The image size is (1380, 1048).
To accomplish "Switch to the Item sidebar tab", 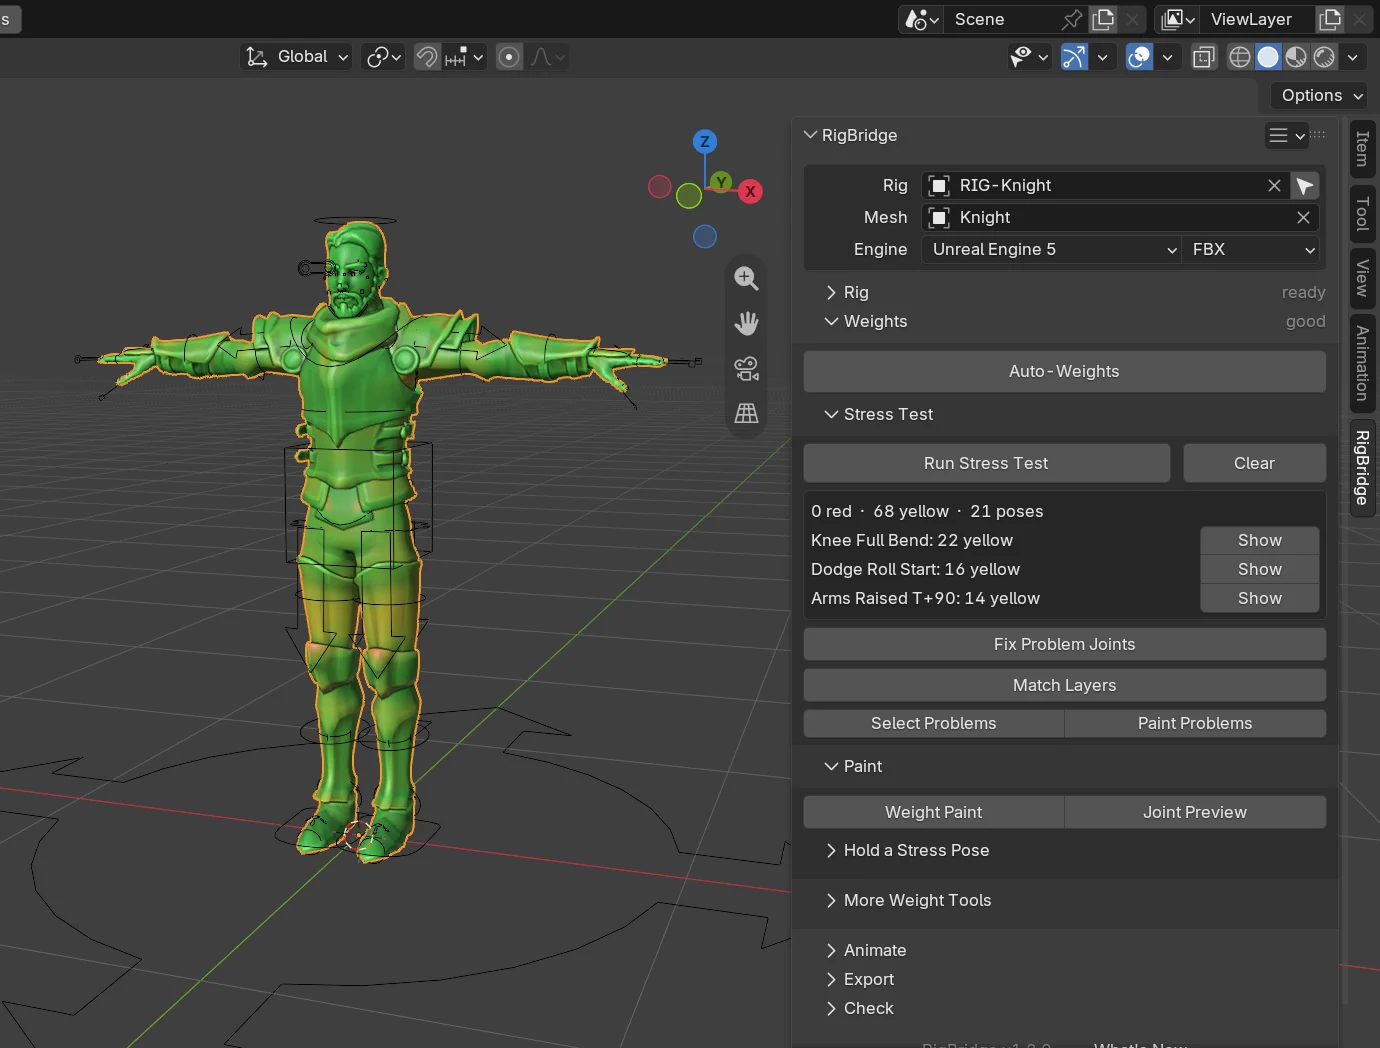I will [1362, 149].
